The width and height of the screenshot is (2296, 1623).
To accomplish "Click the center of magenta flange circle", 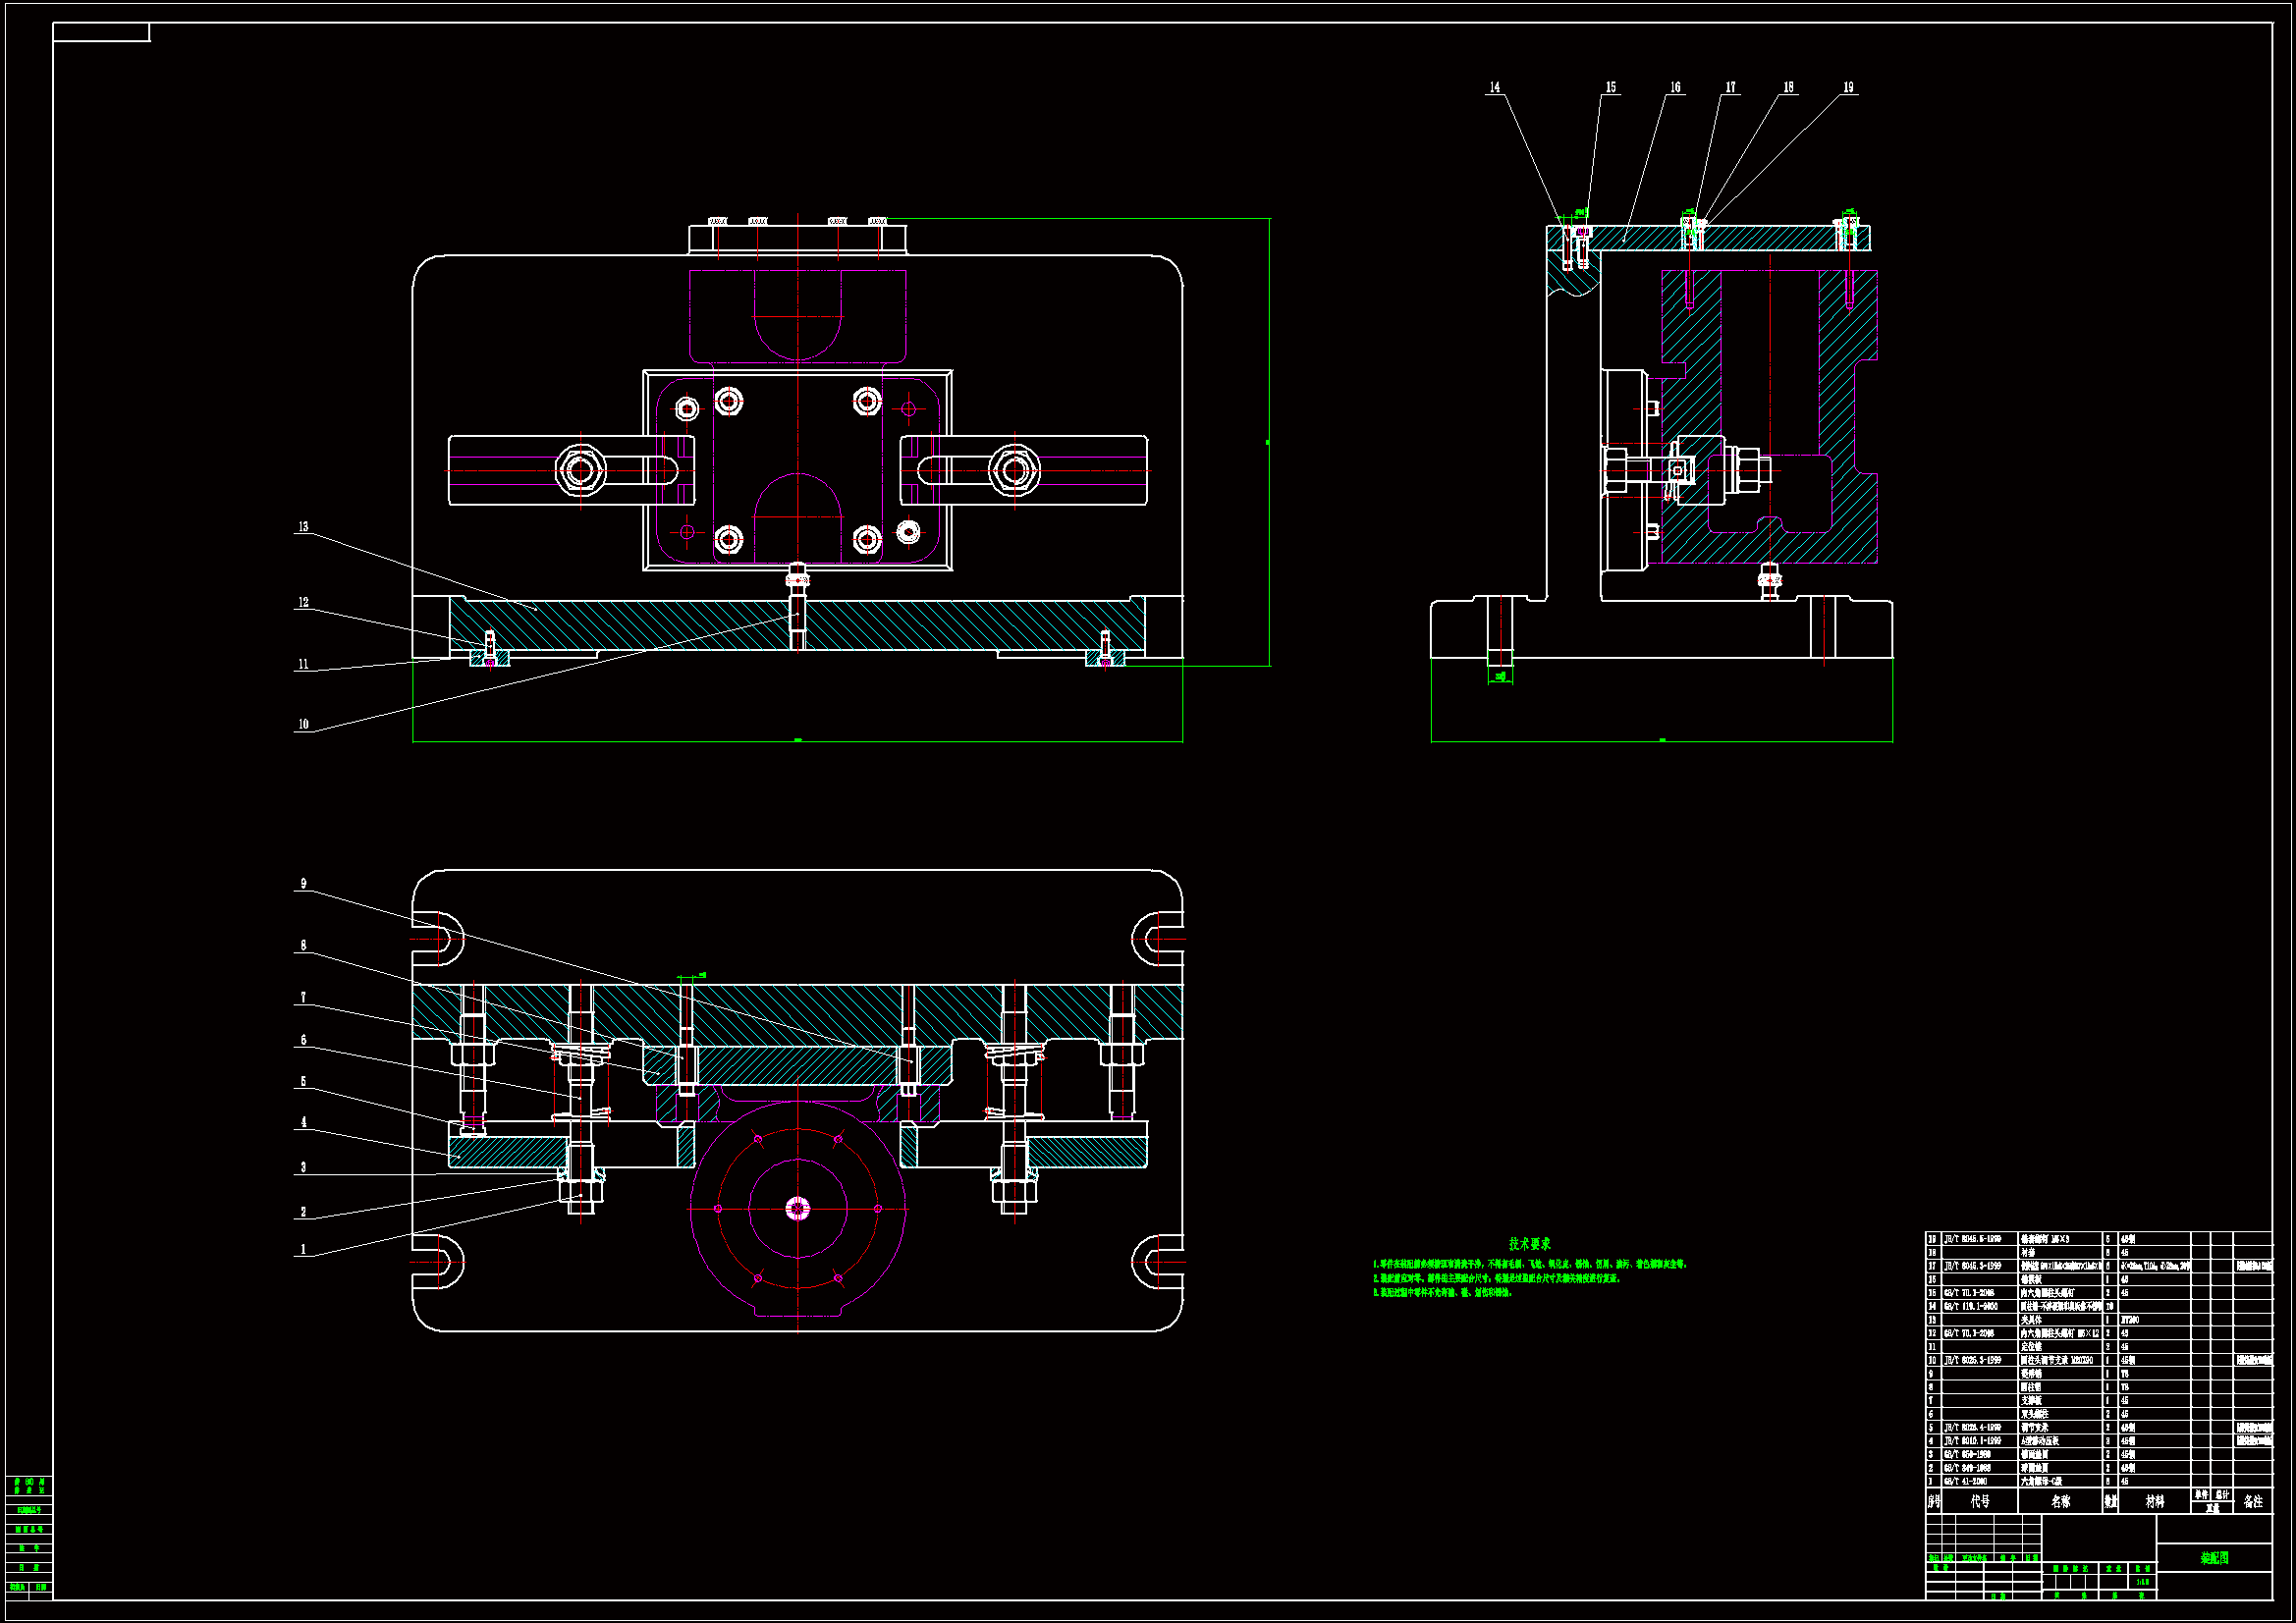I will tap(797, 1208).
